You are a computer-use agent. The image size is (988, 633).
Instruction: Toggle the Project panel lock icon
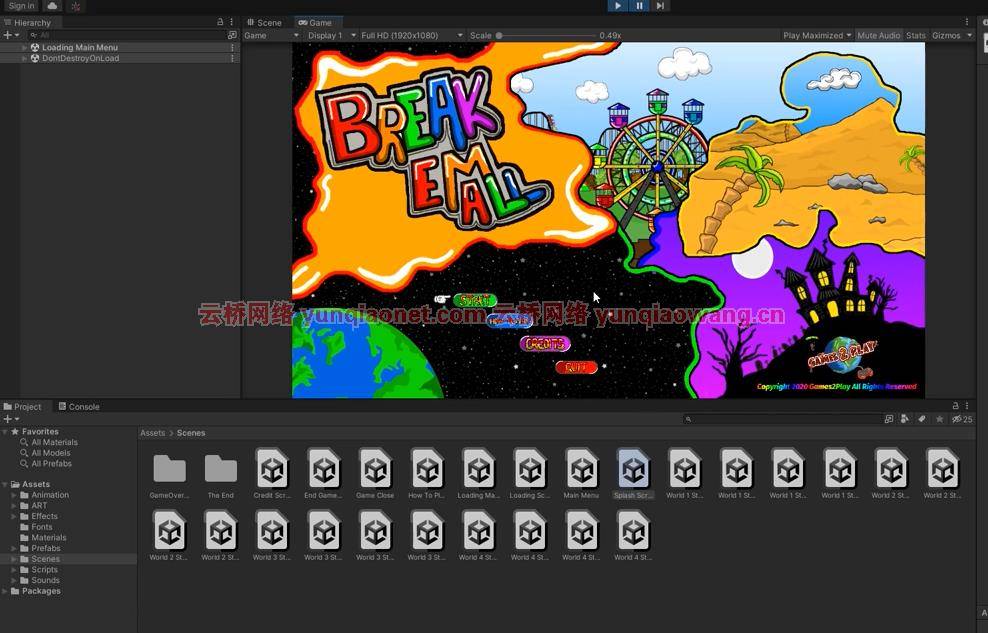coord(955,406)
